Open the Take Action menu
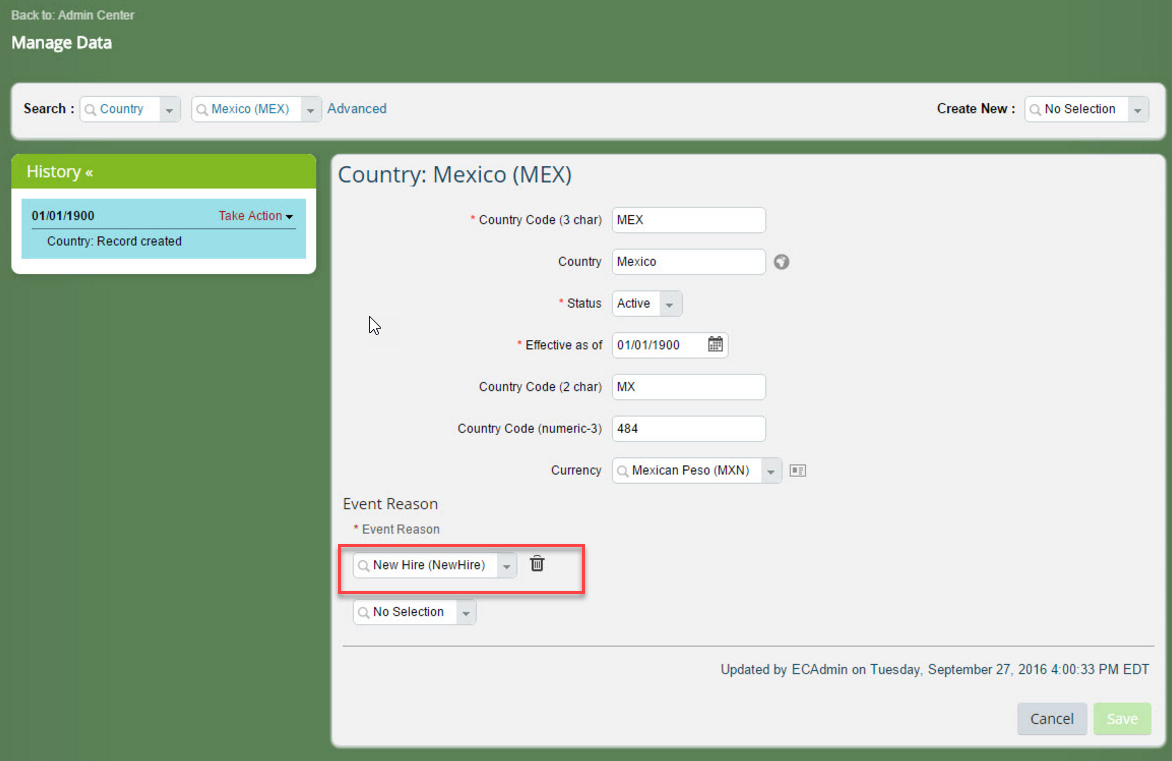 point(256,216)
